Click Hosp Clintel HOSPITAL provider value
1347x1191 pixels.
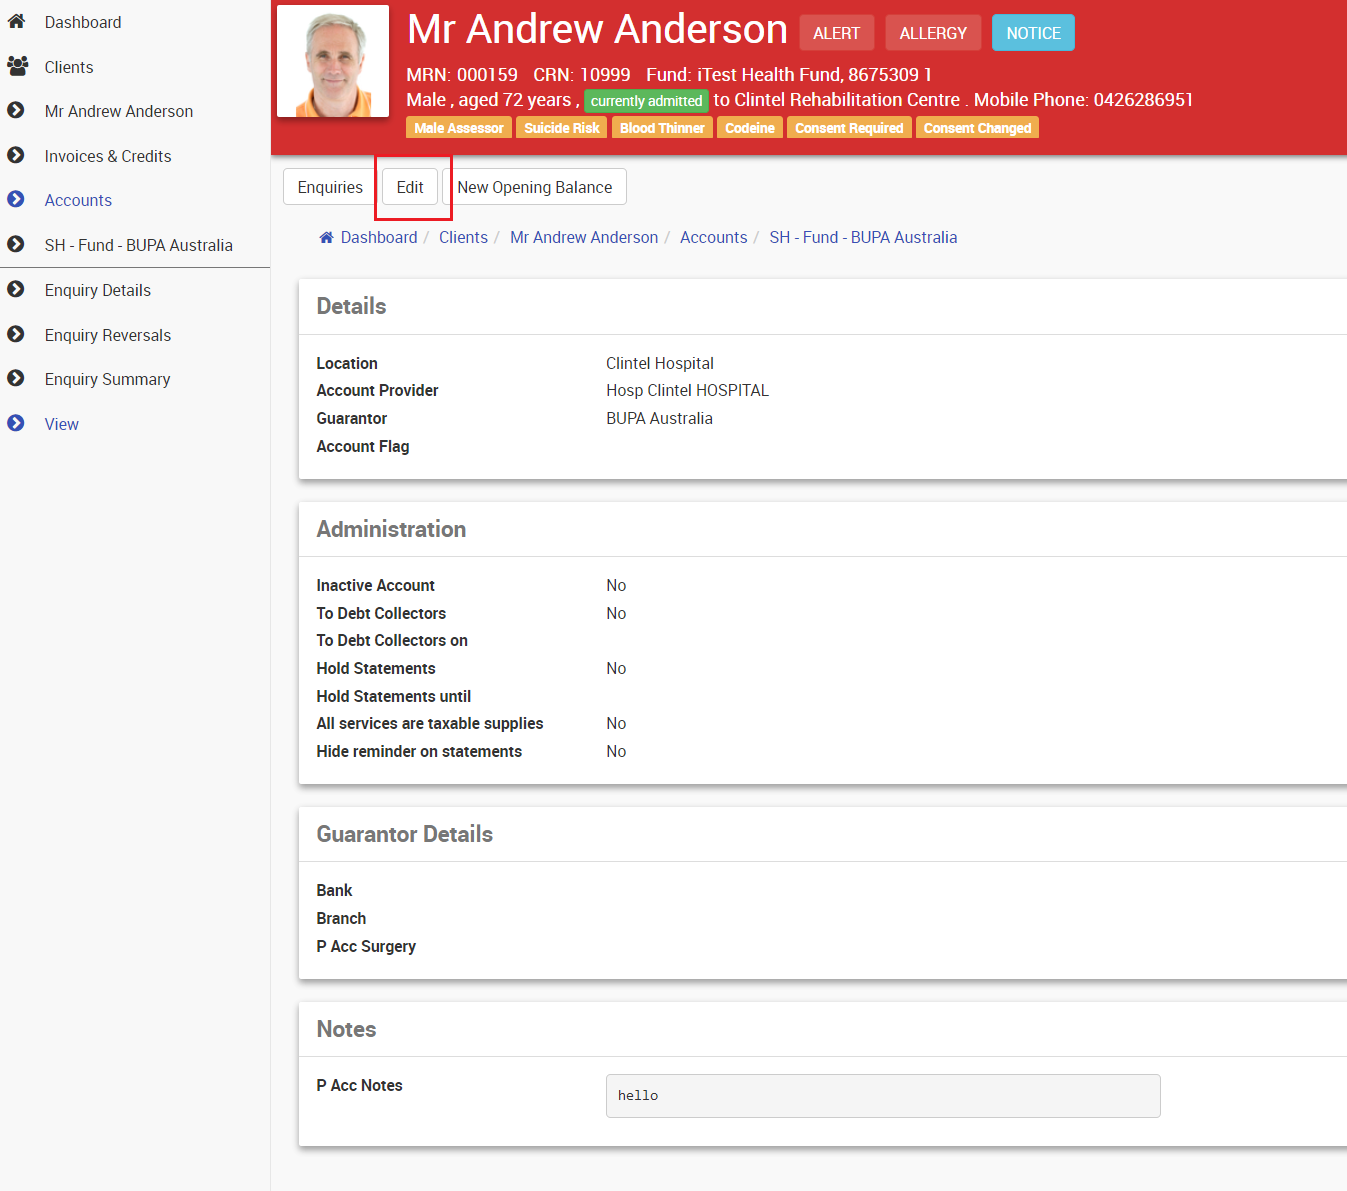[x=688, y=390]
